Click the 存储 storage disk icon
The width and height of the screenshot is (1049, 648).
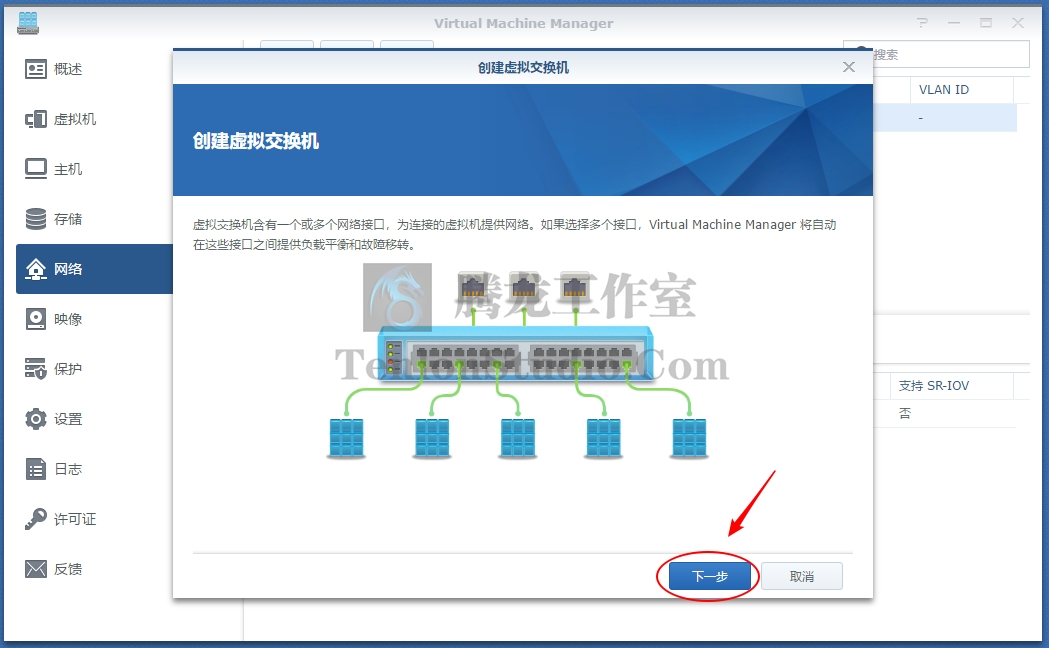35,219
